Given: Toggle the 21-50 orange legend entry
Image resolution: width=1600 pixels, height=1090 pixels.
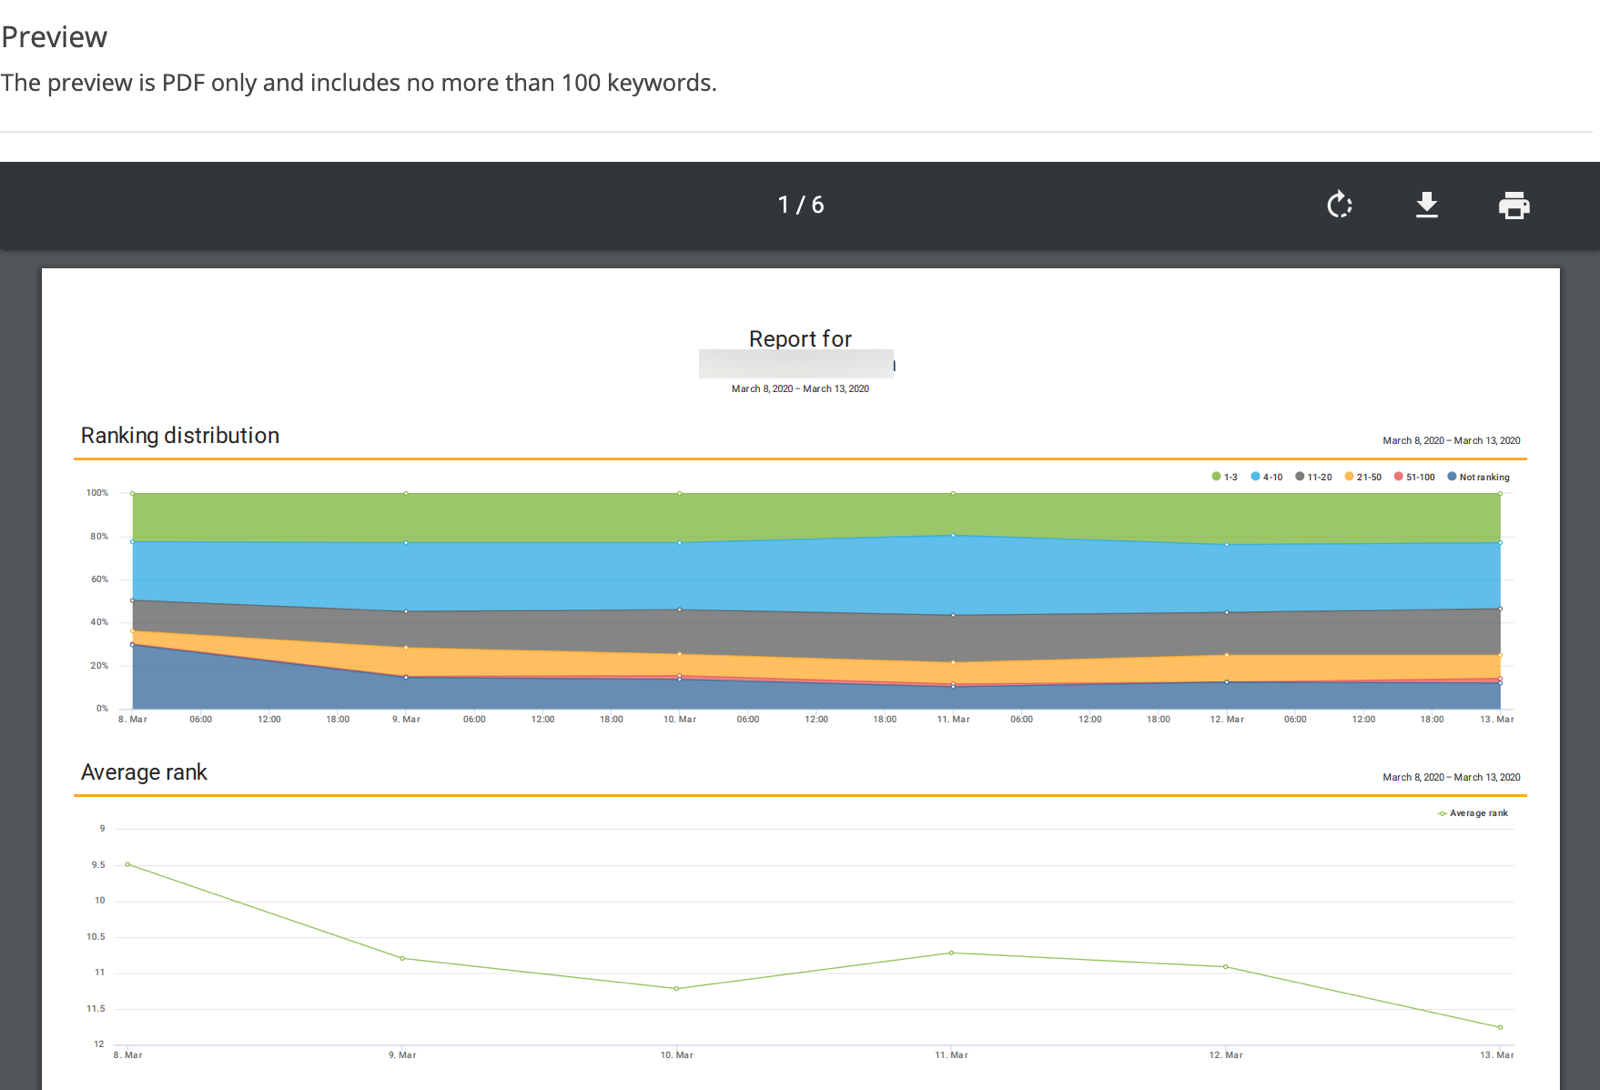Looking at the screenshot, I should point(1363,477).
